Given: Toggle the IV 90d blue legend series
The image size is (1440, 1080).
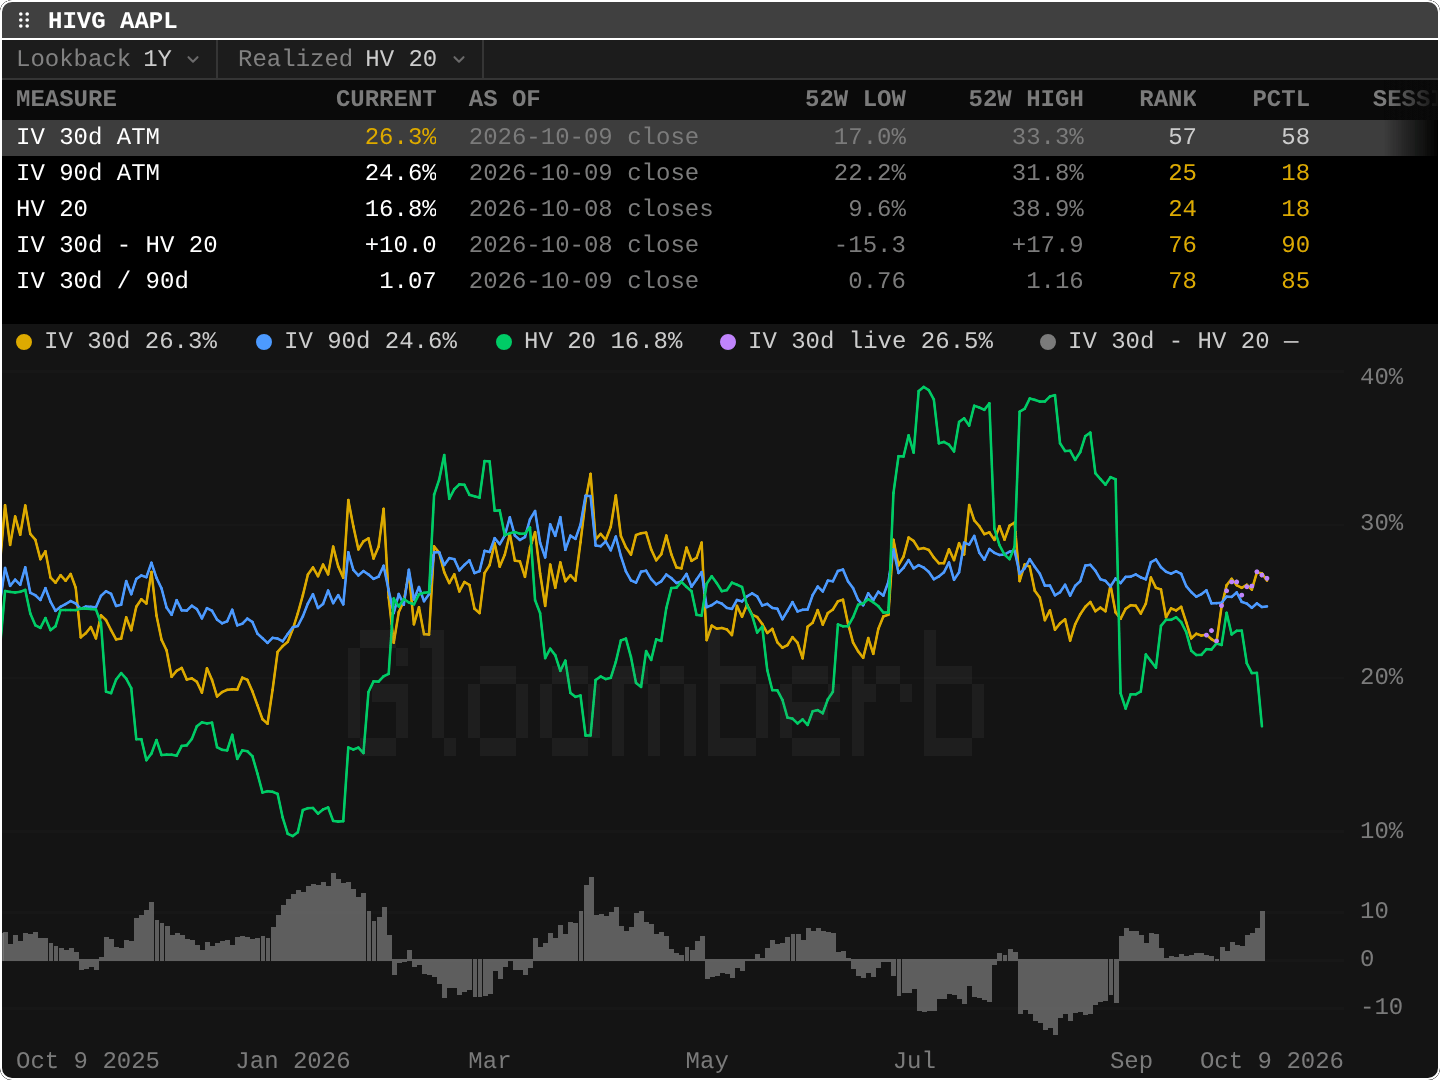Looking at the screenshot, I should [357, 341].
